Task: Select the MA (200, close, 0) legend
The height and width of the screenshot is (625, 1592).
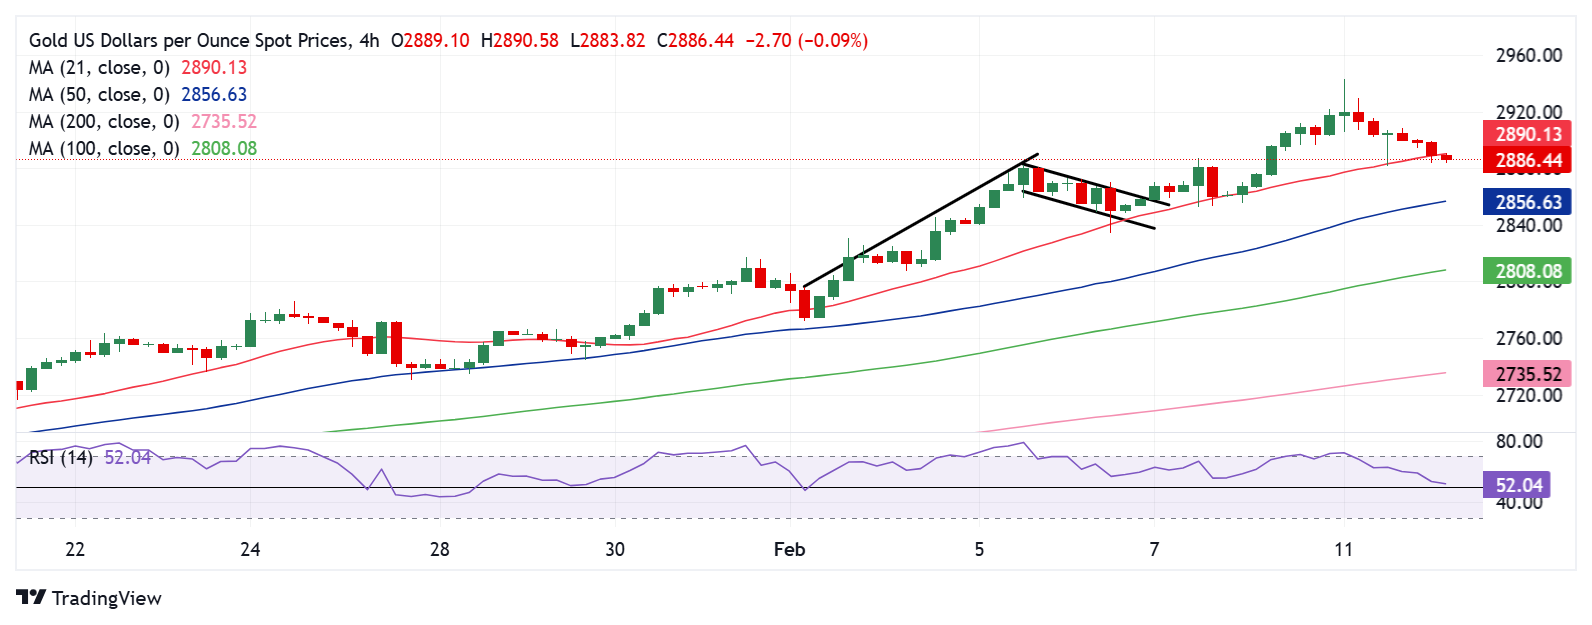Action: click(104, 122)
